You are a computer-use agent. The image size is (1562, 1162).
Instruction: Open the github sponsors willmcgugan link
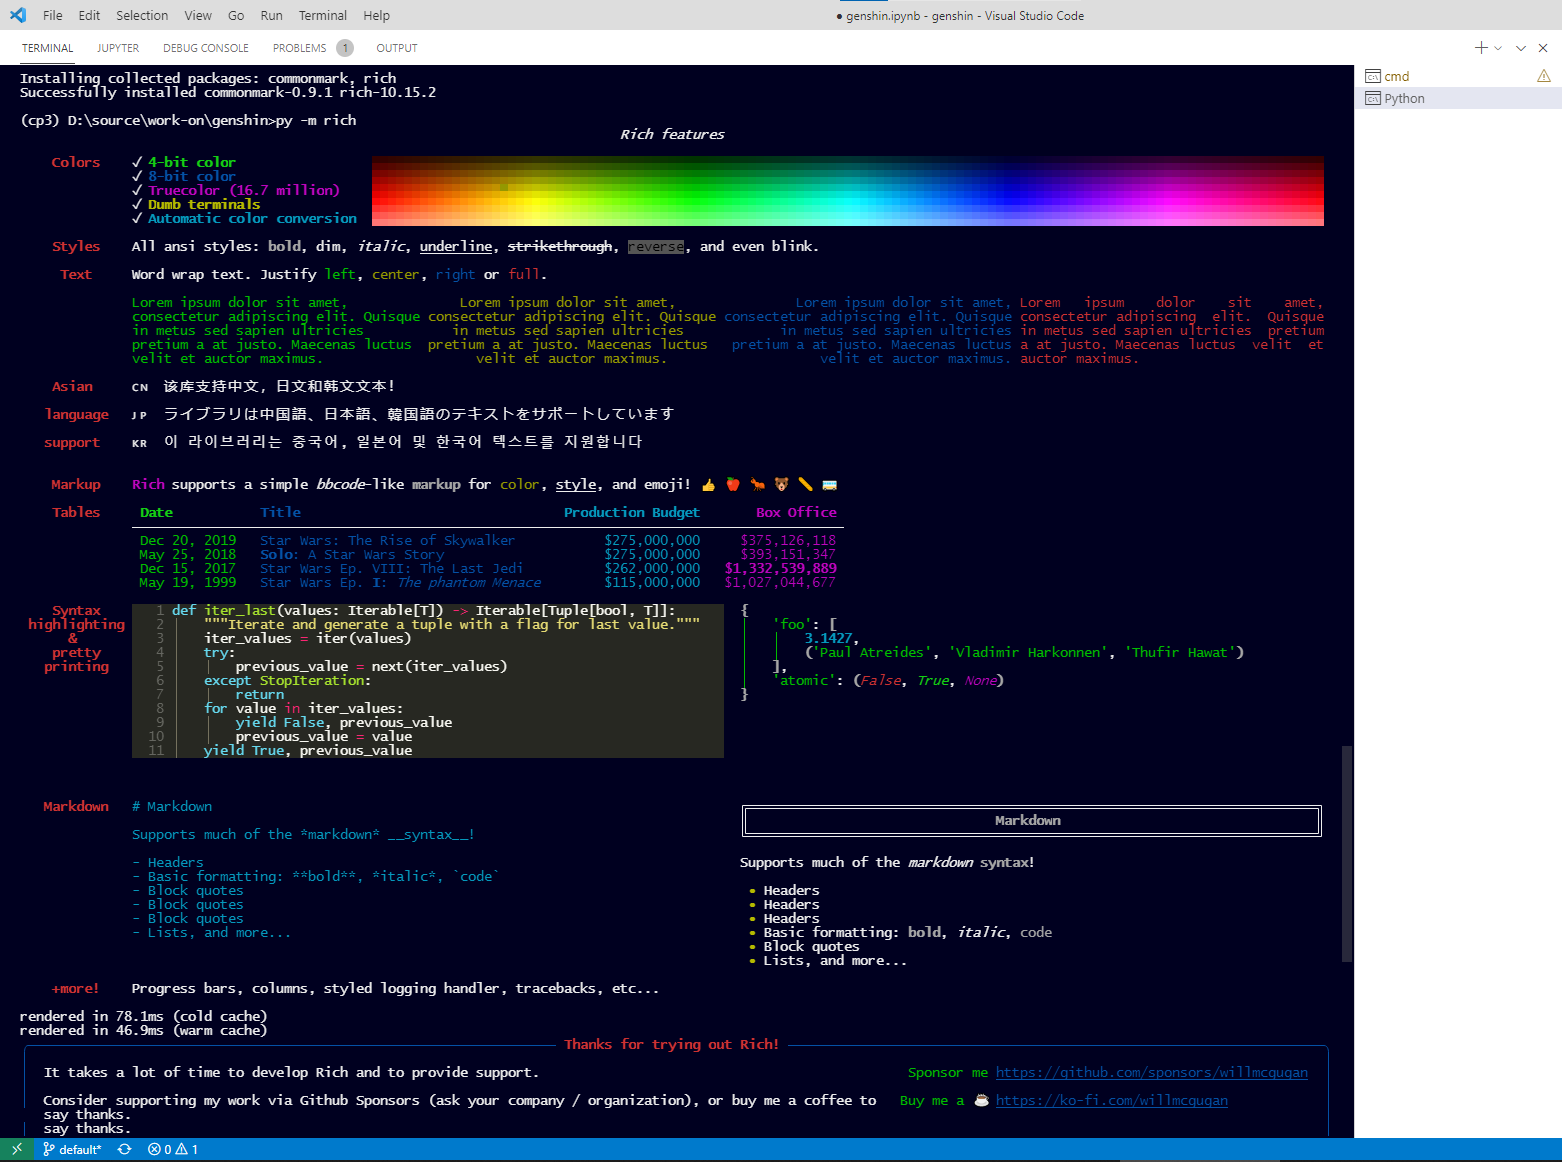pos(1152,1072)
